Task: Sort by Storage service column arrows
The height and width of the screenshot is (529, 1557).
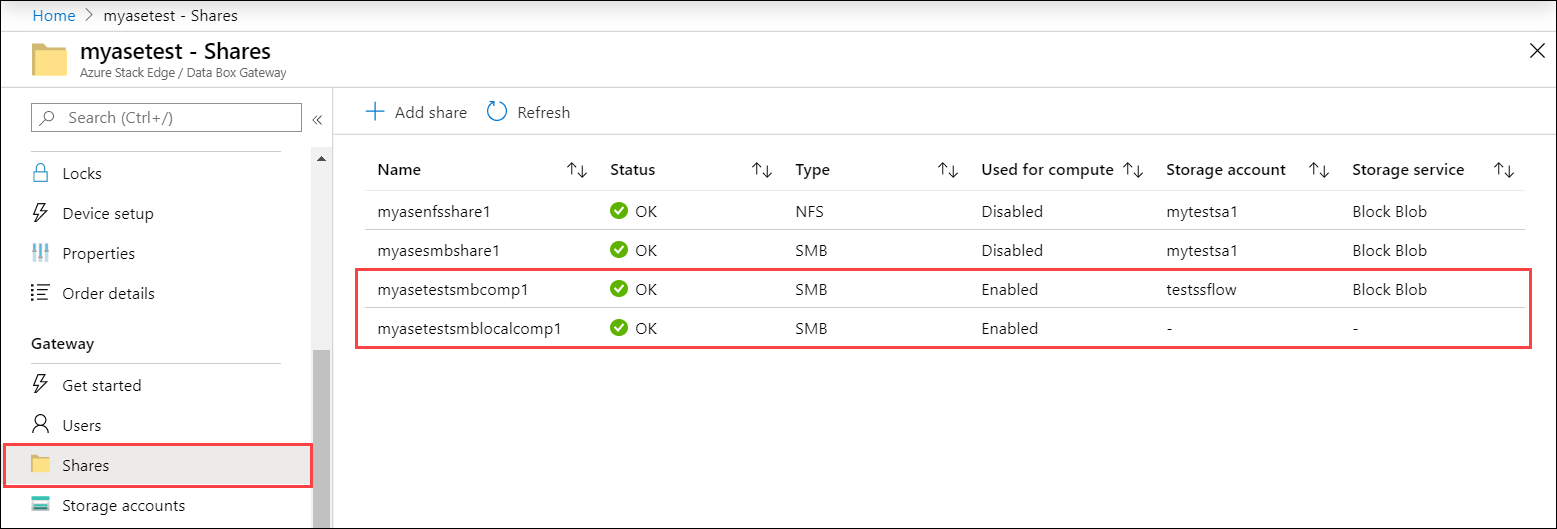Action: tap(1504, 170)
